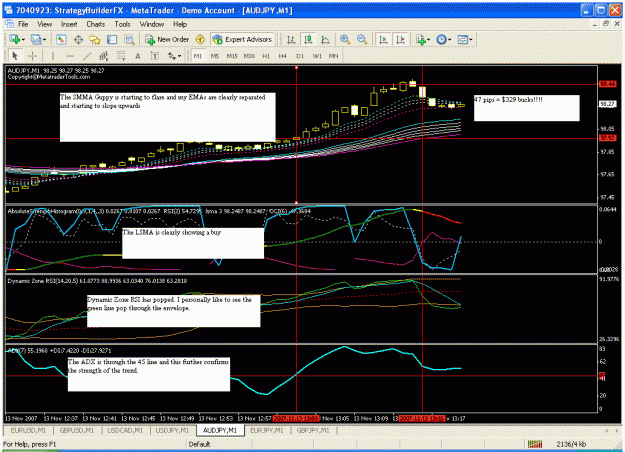This screenshot has height=452, width=625.
Task: Open MetaEditor with the yellow diamond icon
Action: [x=200, y=39]
